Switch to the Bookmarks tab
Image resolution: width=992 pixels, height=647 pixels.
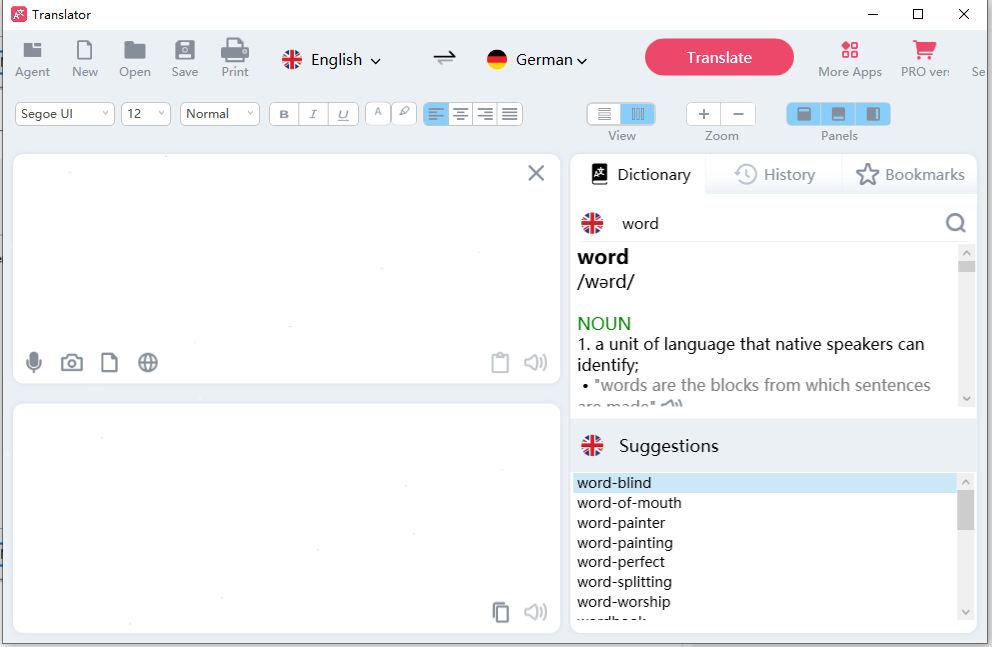click(910, 175)
